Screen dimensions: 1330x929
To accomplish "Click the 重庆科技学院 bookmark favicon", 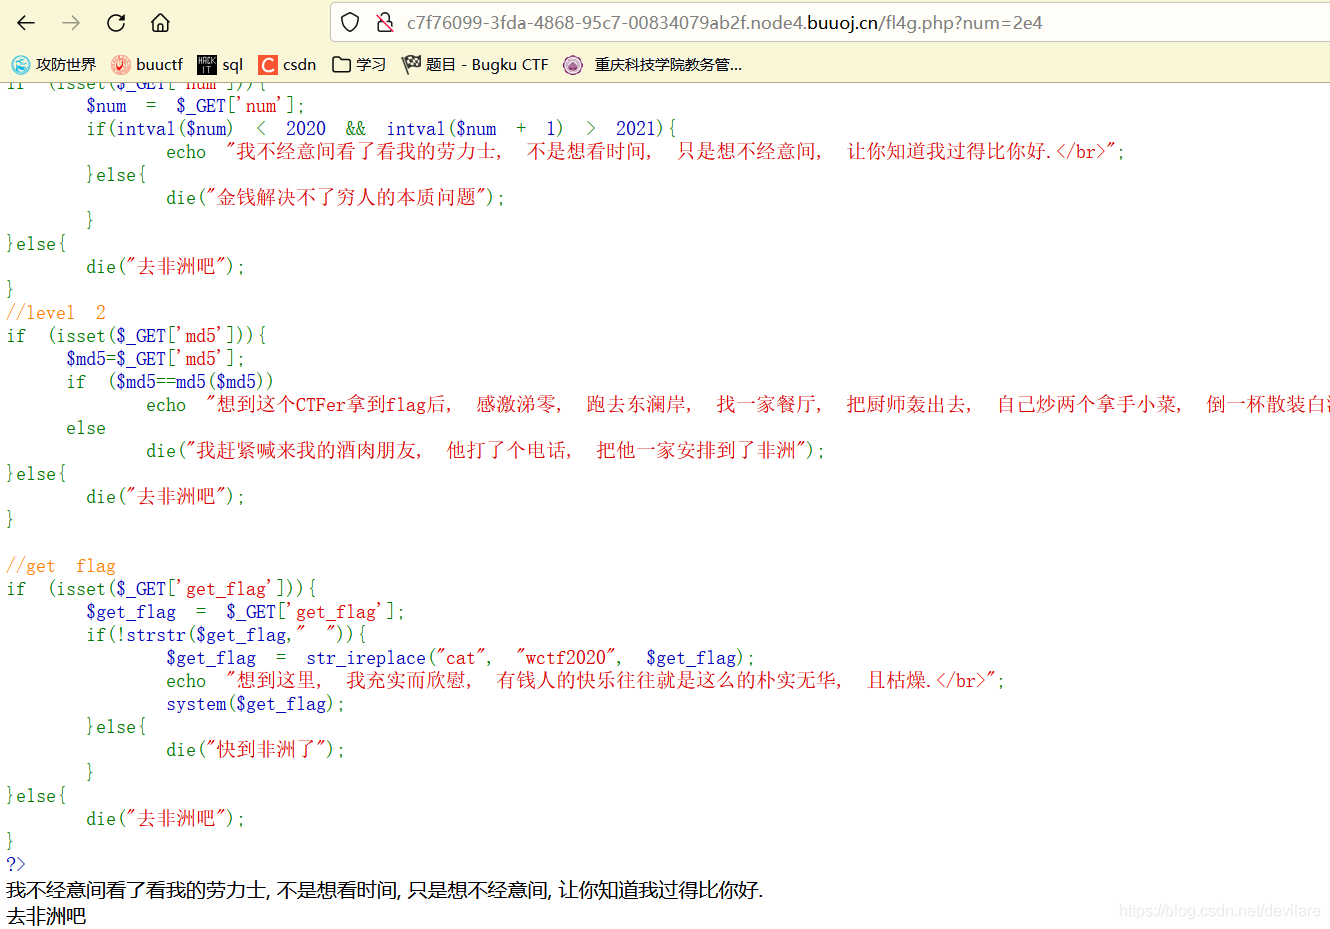I will point(572,65).
